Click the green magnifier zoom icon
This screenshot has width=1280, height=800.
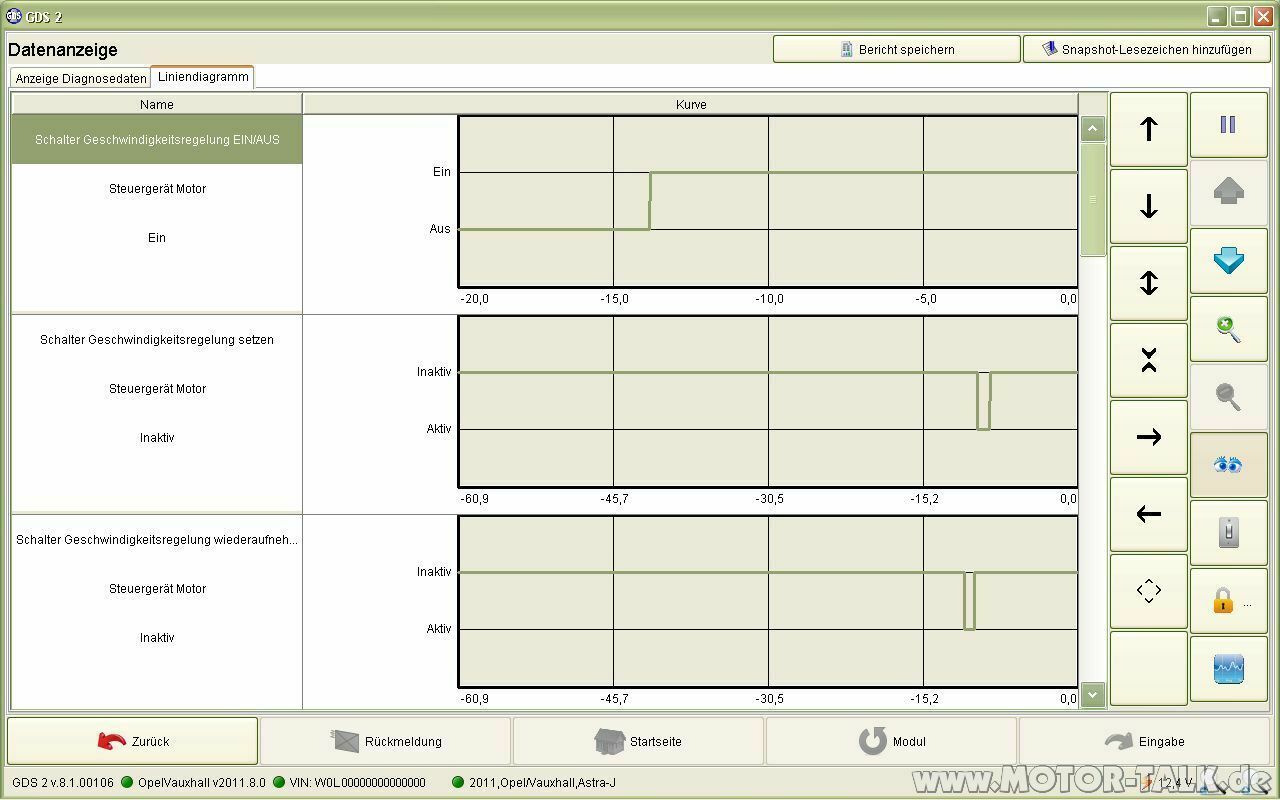pyautogui.click(x=1228, y=329)
